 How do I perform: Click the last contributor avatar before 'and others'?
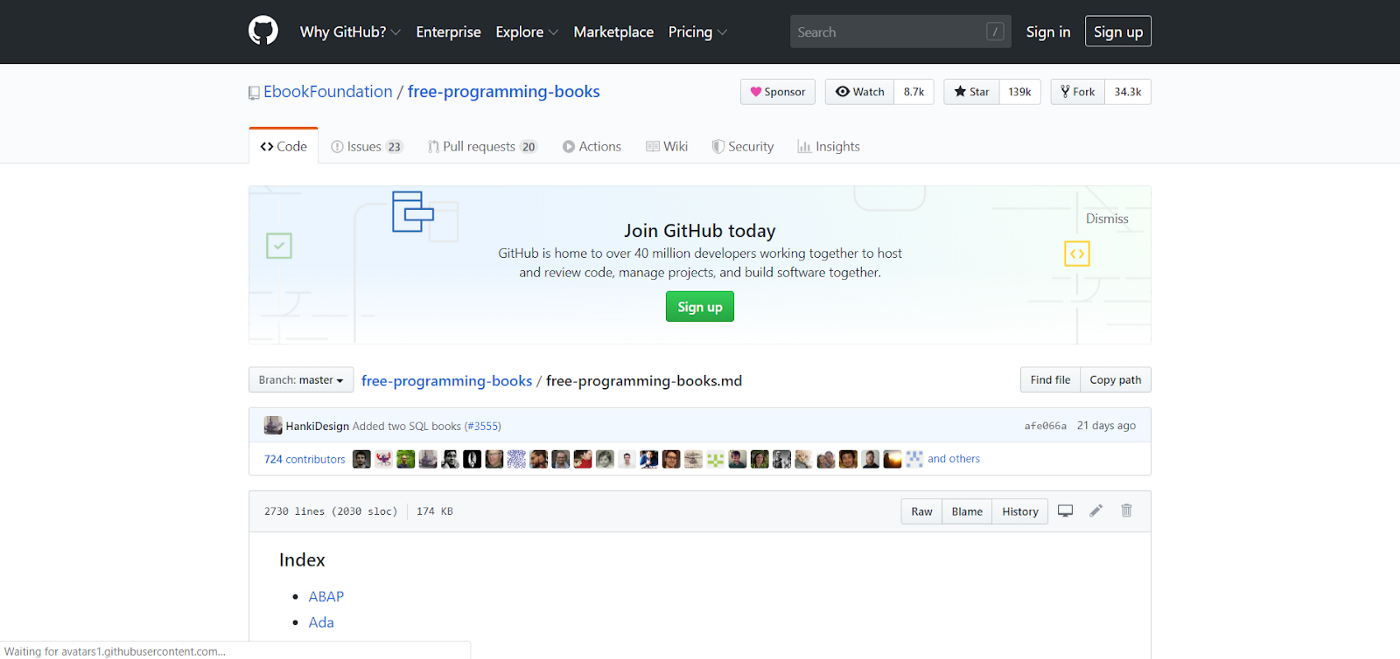(914, 459)
